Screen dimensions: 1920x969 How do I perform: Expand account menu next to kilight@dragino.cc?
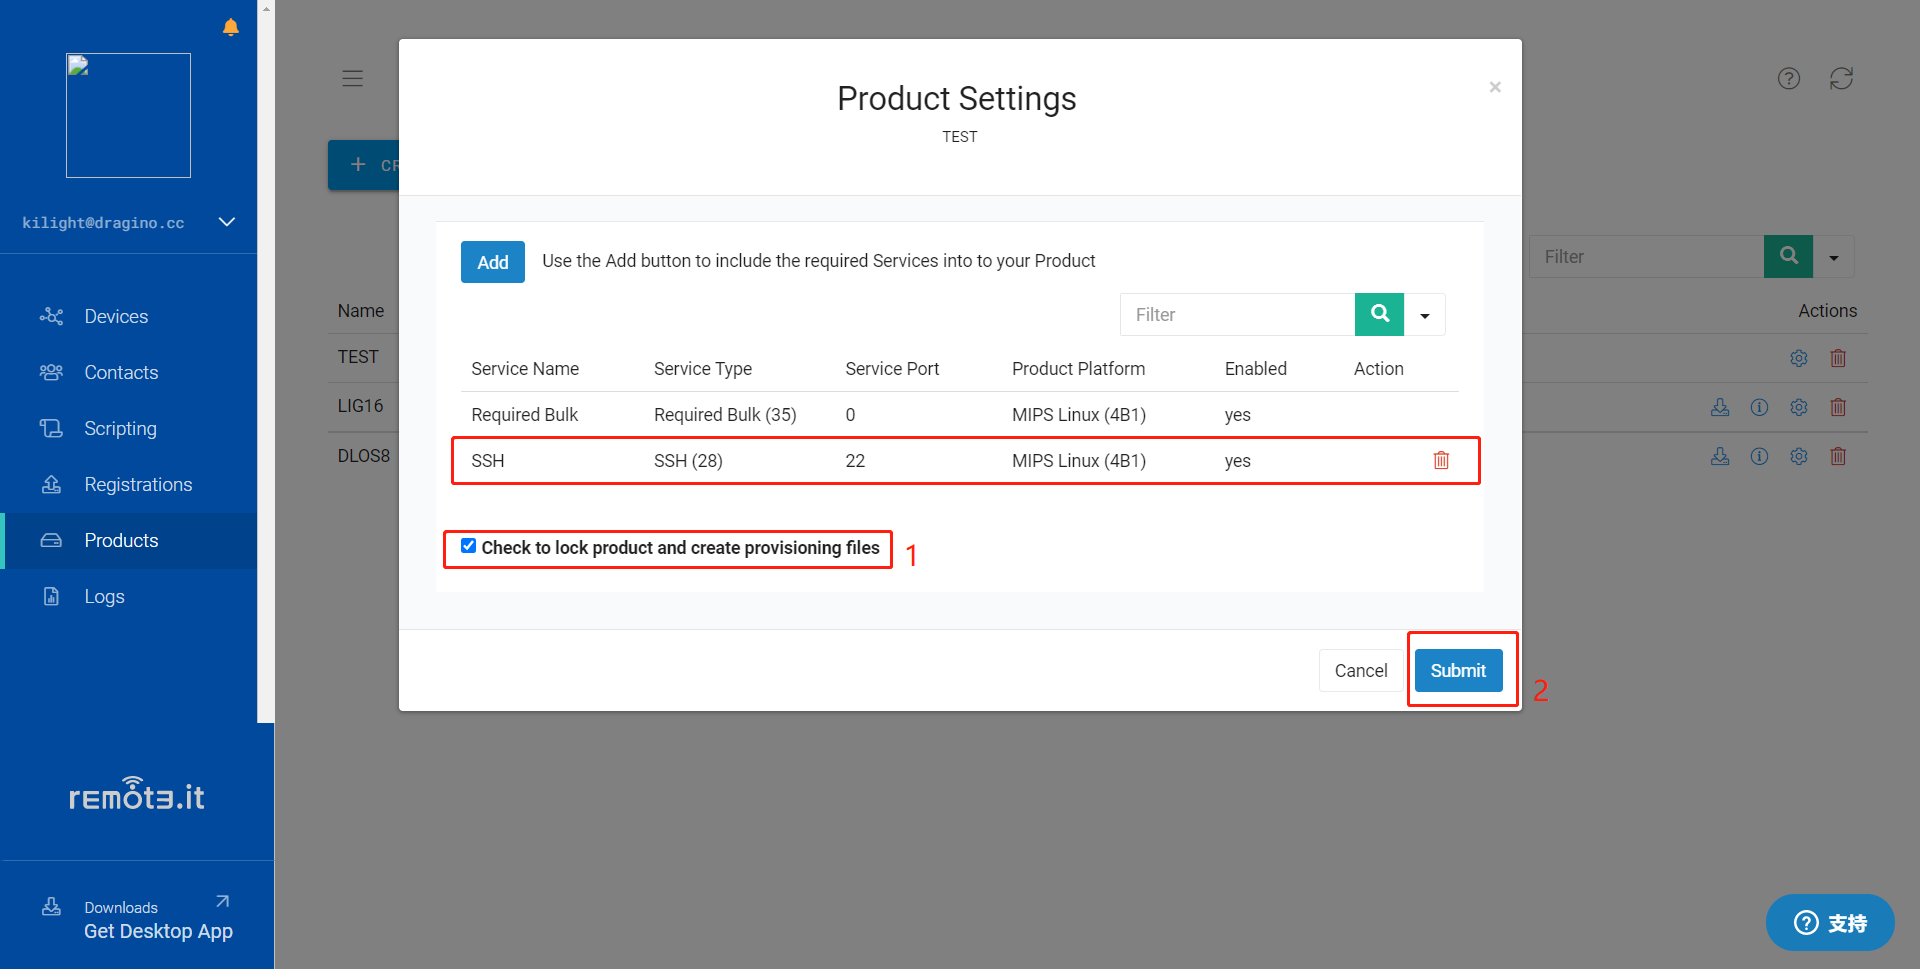(x=227, y=222)
